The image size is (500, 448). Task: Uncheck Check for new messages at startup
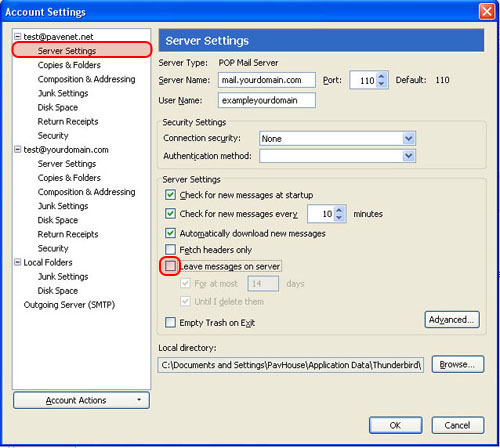coord(170,195)
